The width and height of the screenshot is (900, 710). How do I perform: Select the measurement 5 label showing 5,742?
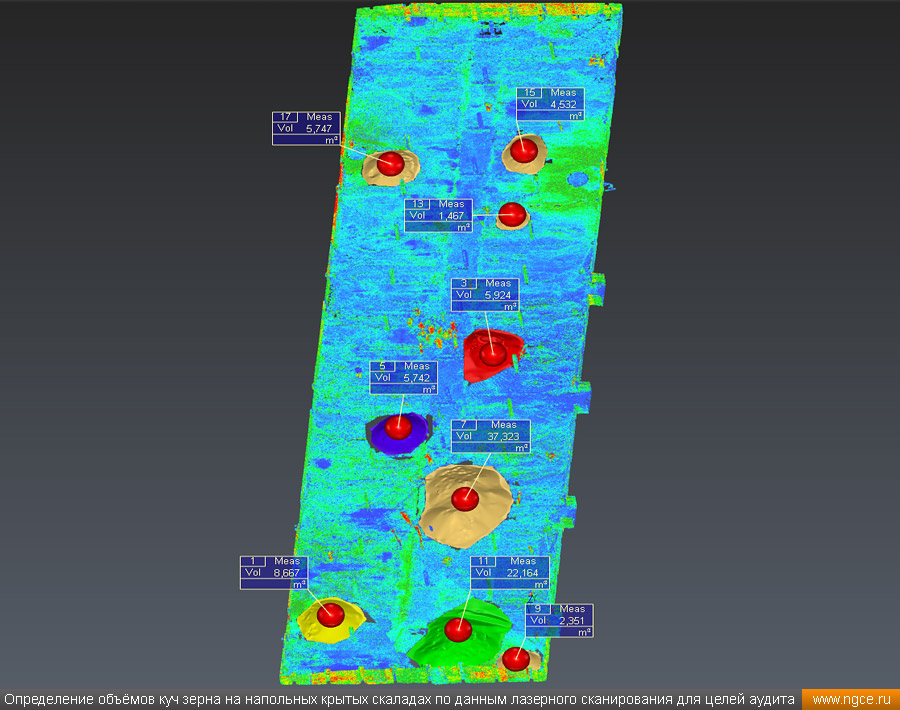(x=403, y=378)
